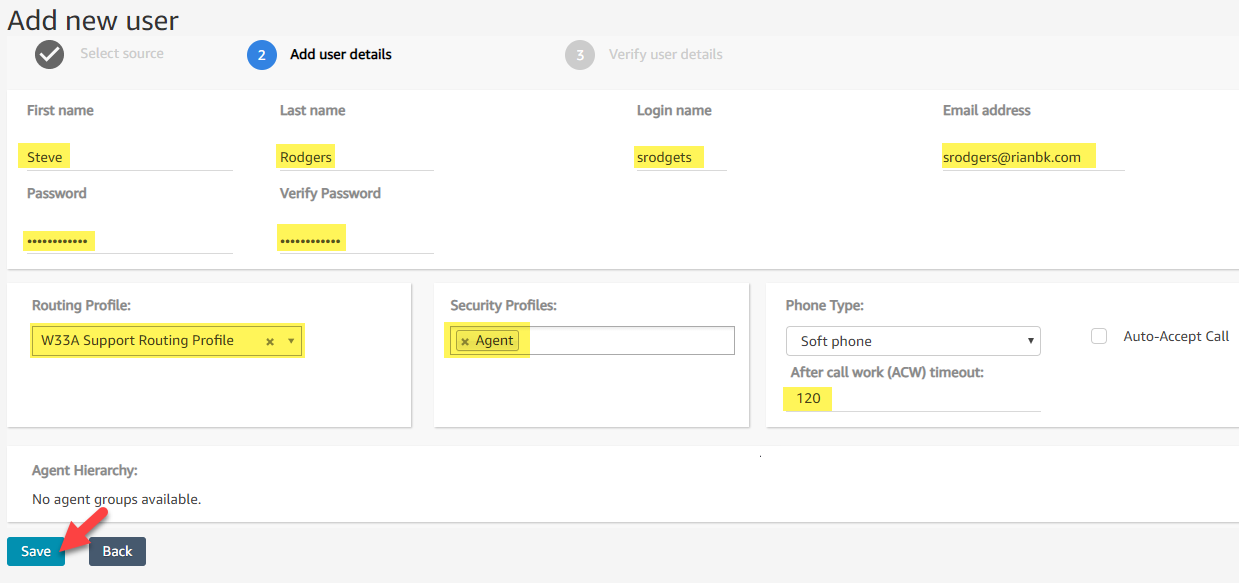
Task: Click the step 2 circle icon
Action: coord(262,55)
